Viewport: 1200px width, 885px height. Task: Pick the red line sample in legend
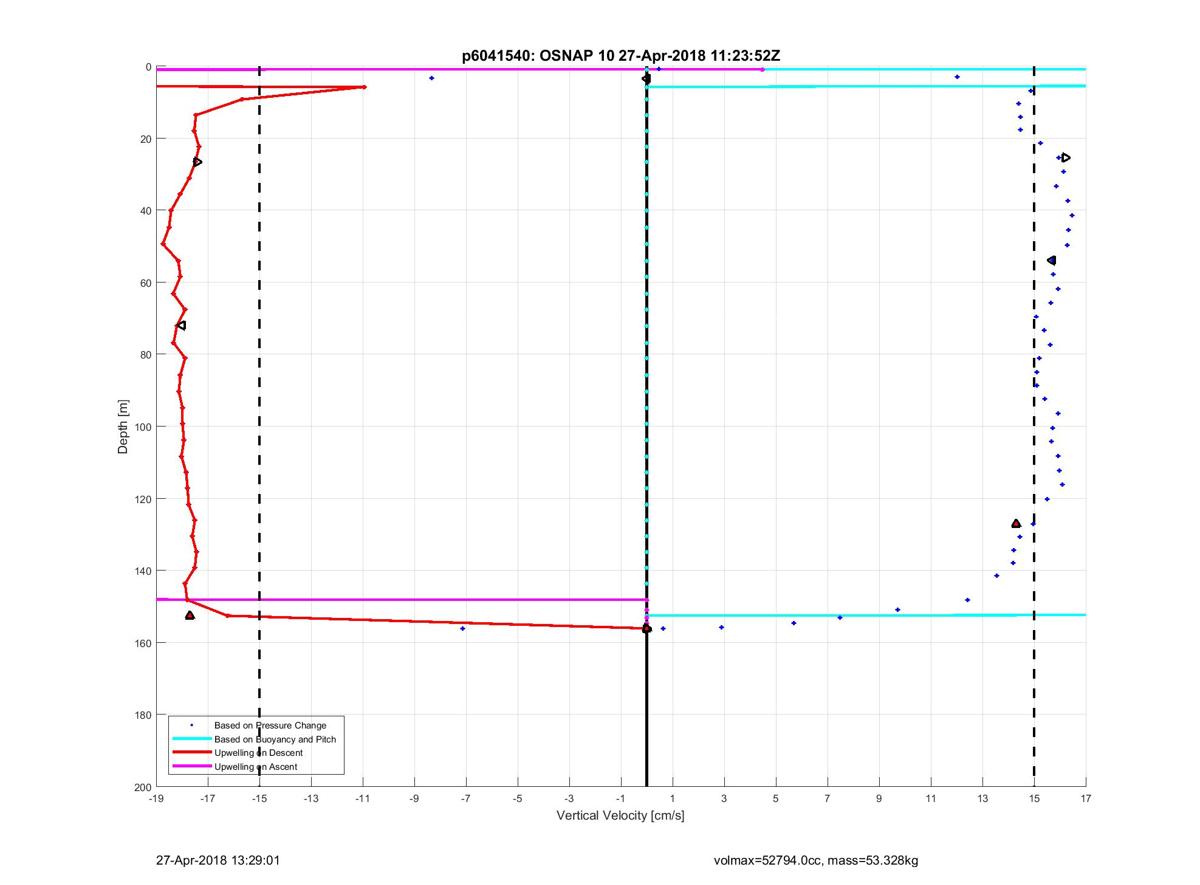click(191, 753)
